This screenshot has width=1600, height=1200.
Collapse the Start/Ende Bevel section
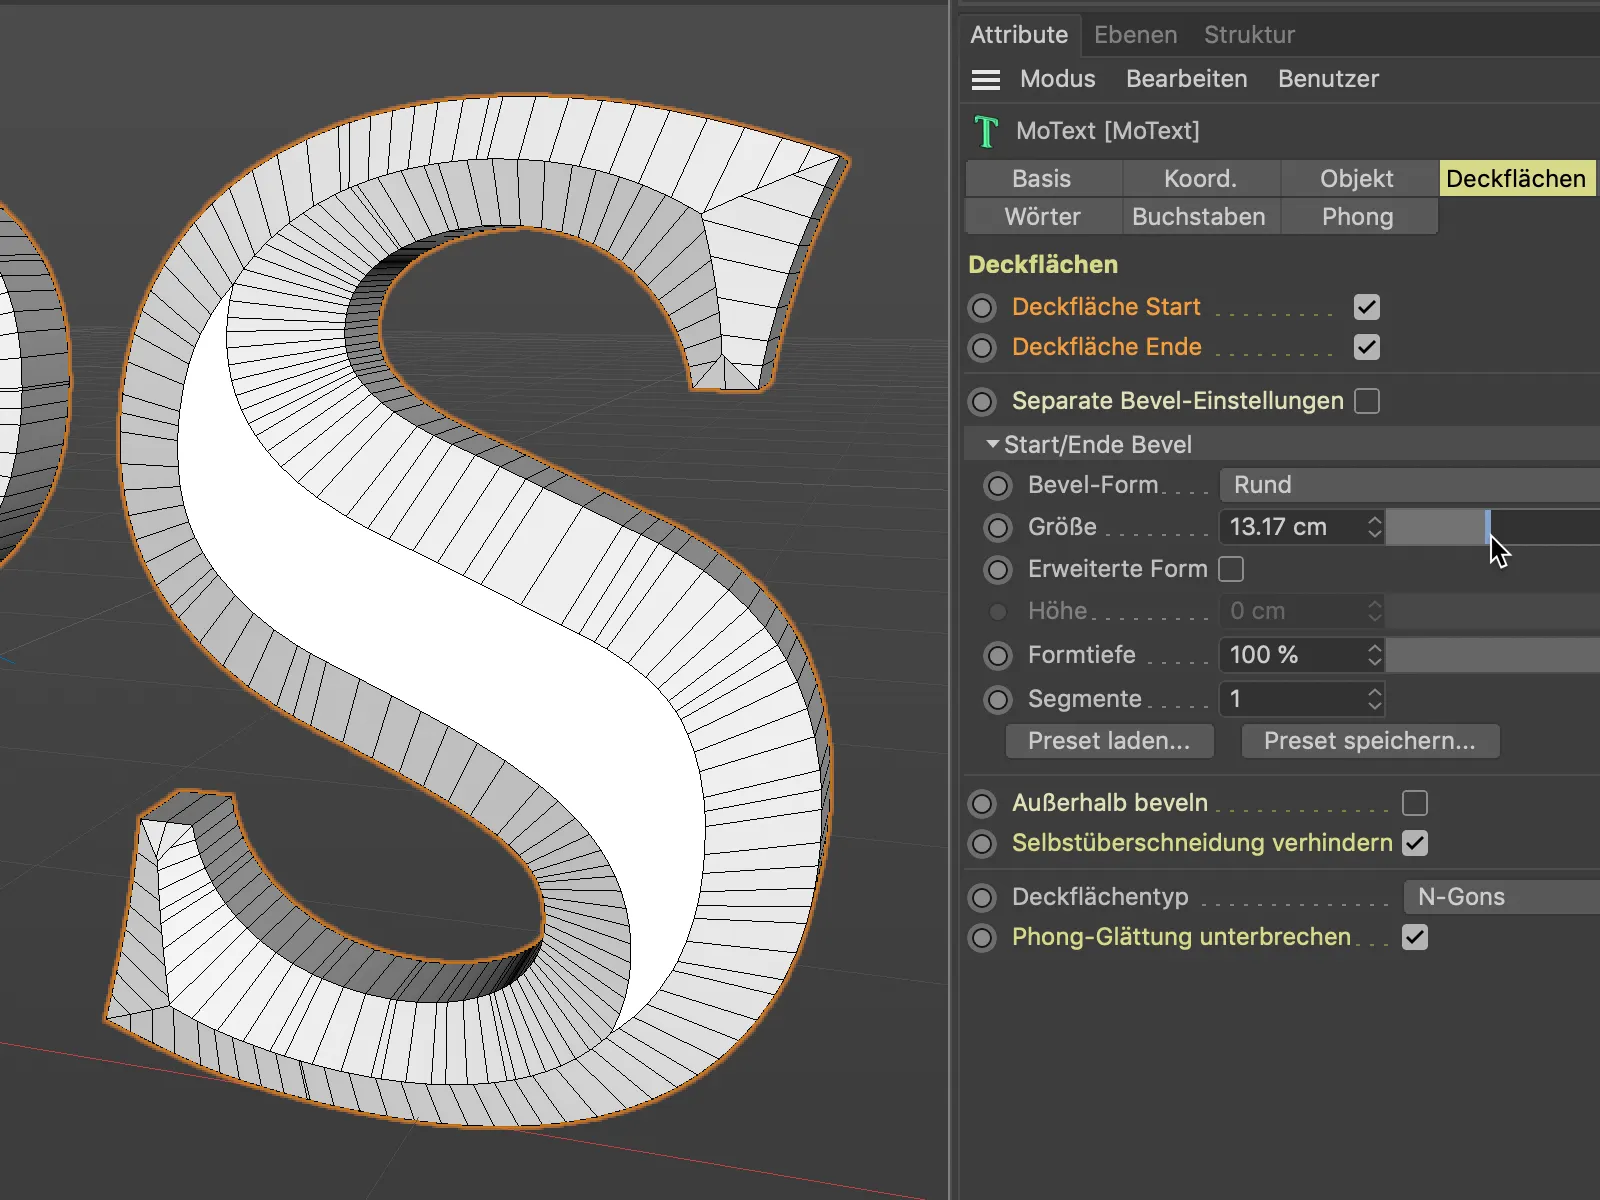click(992, 444)
